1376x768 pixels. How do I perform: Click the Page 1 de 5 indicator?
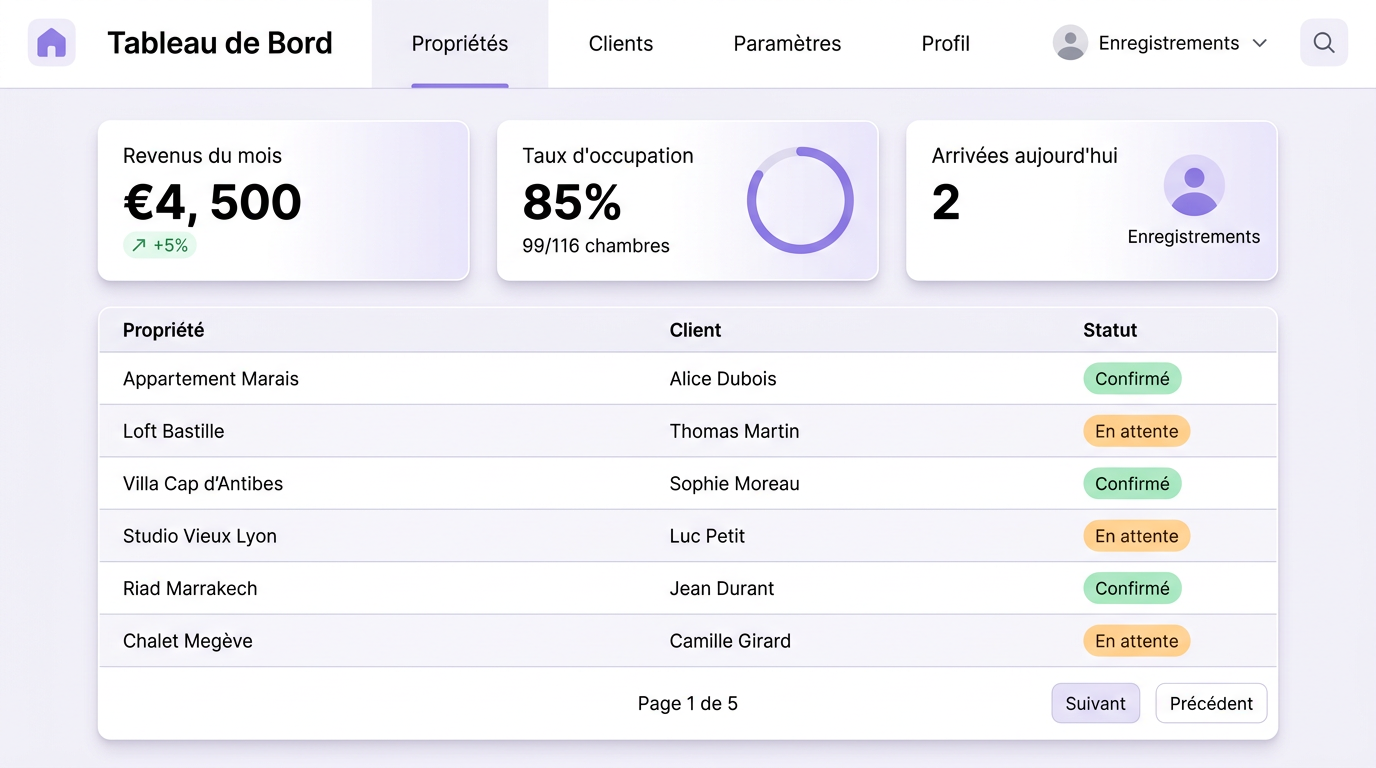point(688,703)
